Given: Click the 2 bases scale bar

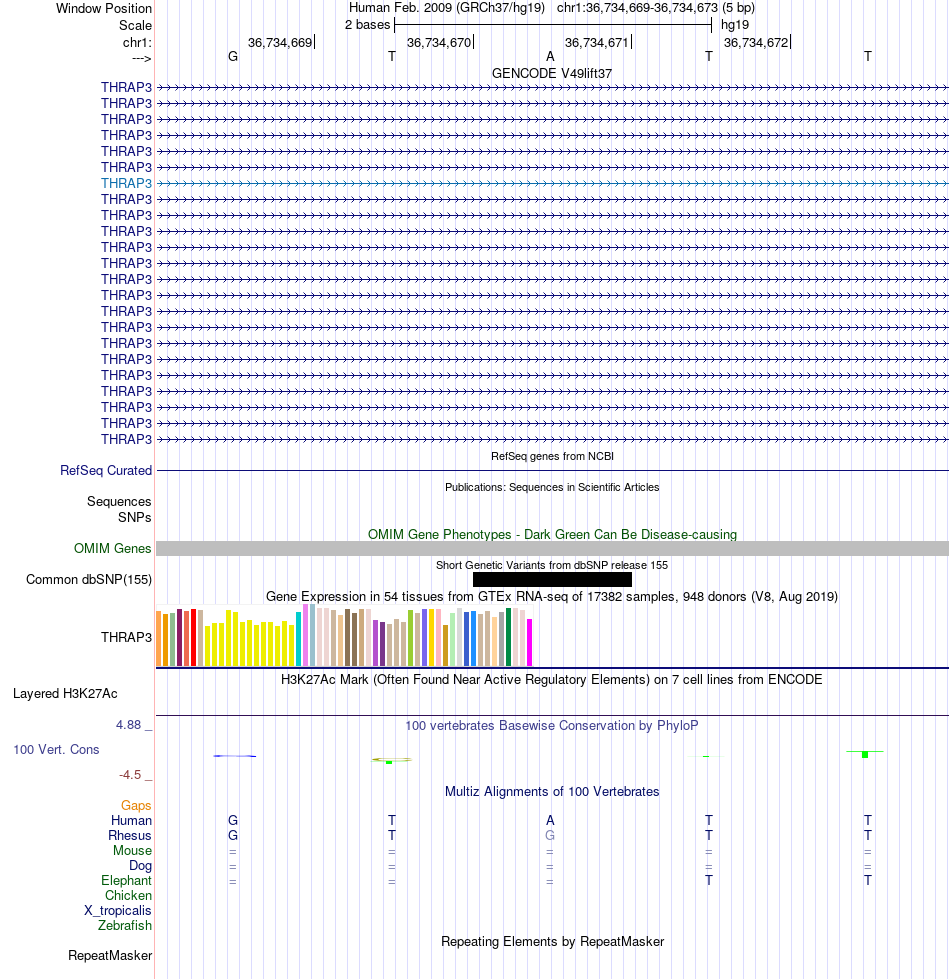Looking at the screenshot, I should point(553,25).
